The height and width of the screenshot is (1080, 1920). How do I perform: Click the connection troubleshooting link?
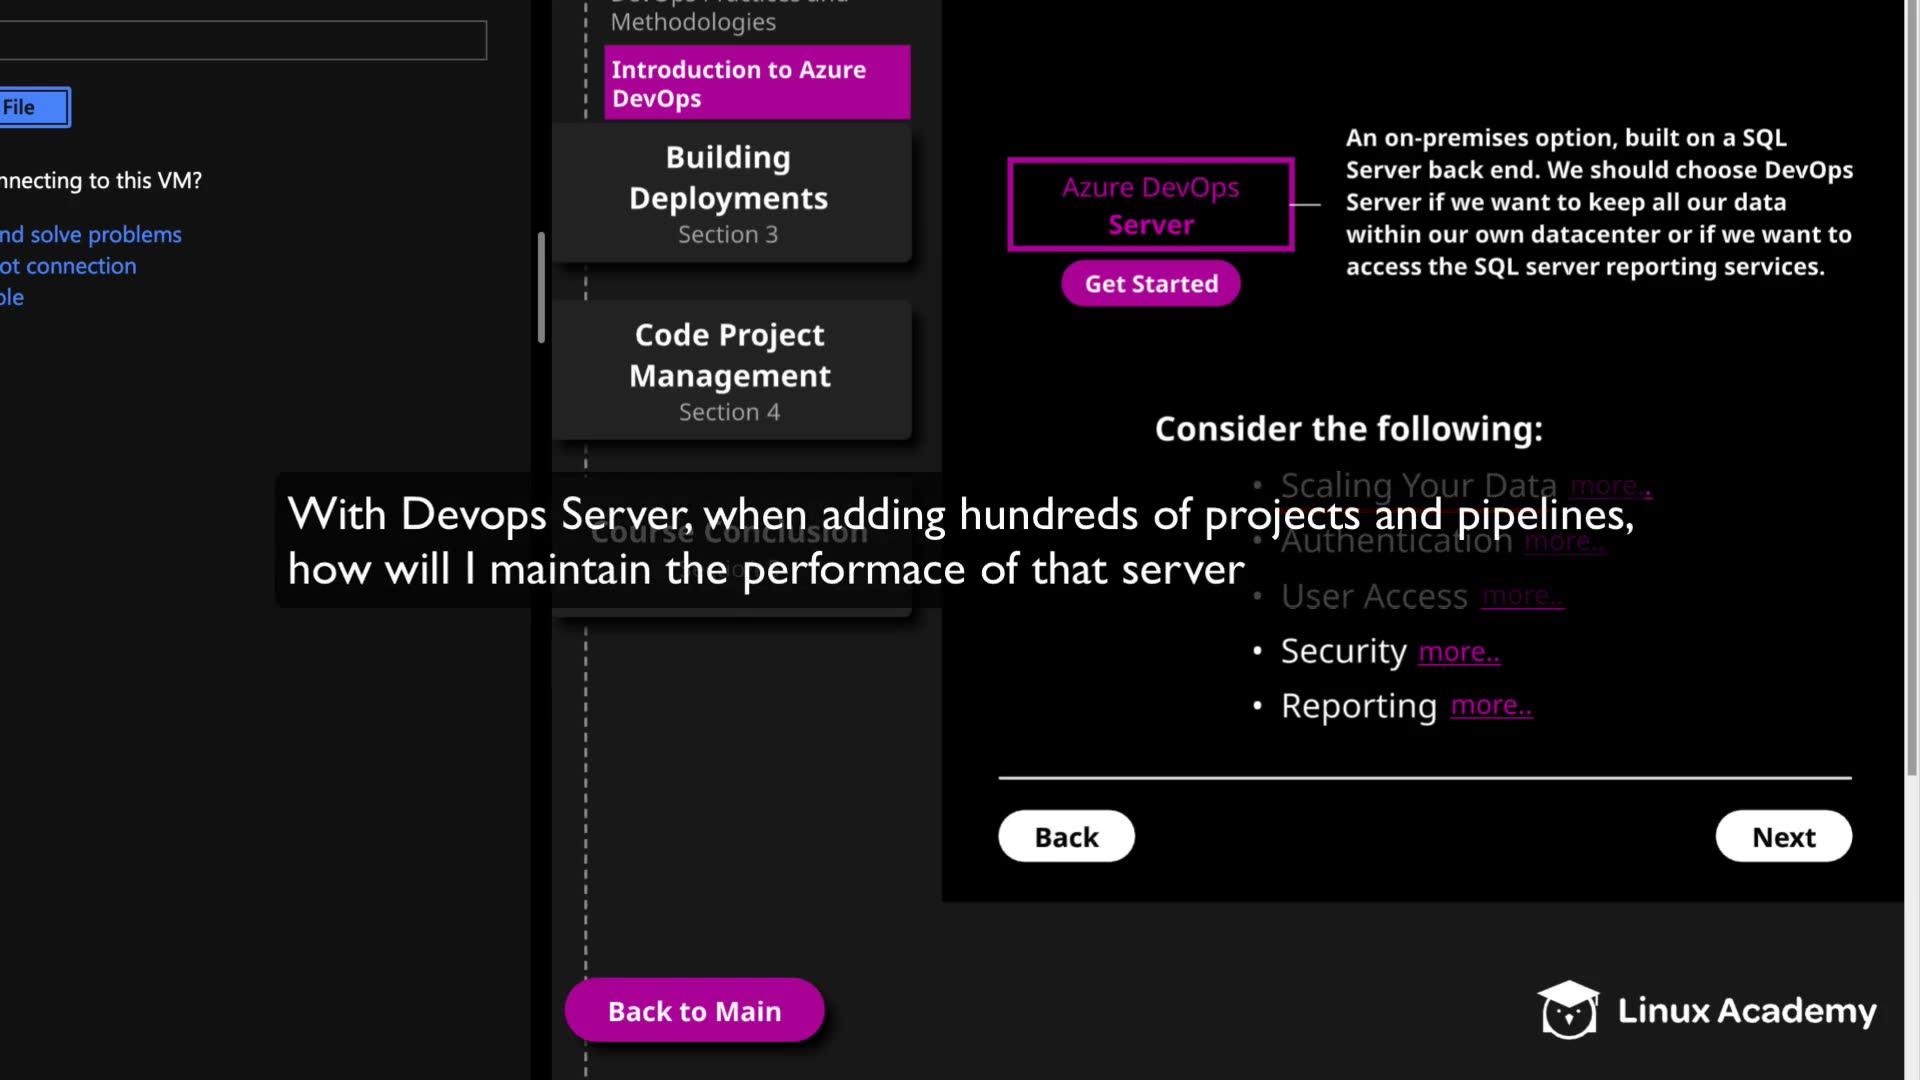click(70, 266)
